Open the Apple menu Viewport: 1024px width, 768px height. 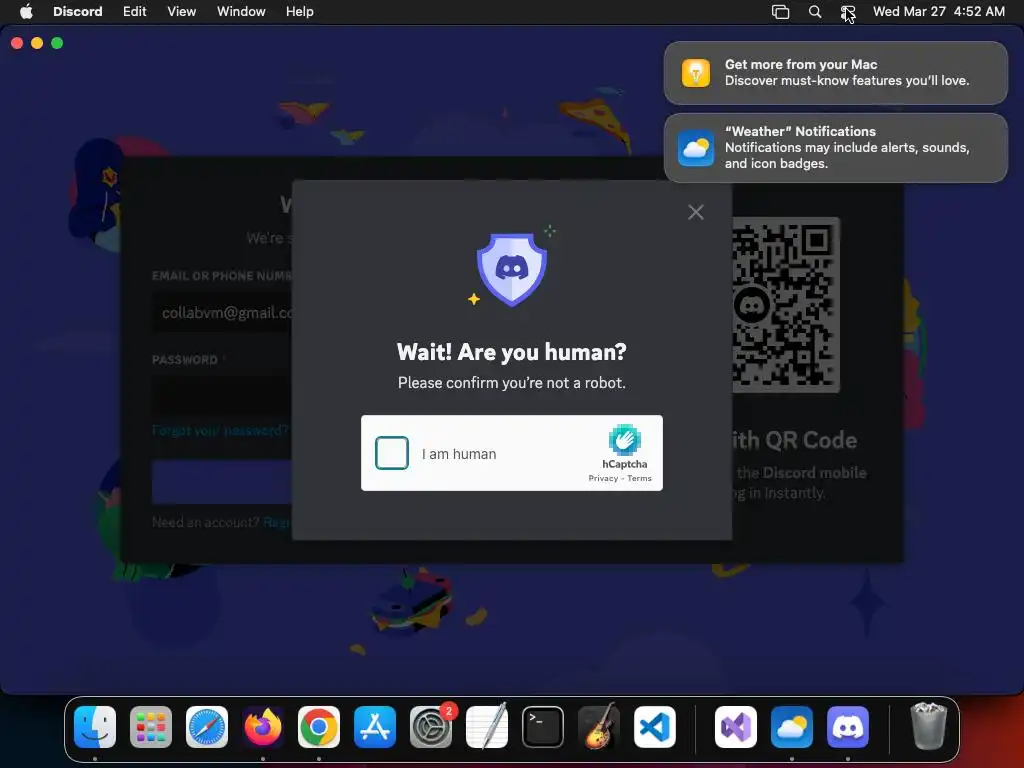[x=26, y=12]
